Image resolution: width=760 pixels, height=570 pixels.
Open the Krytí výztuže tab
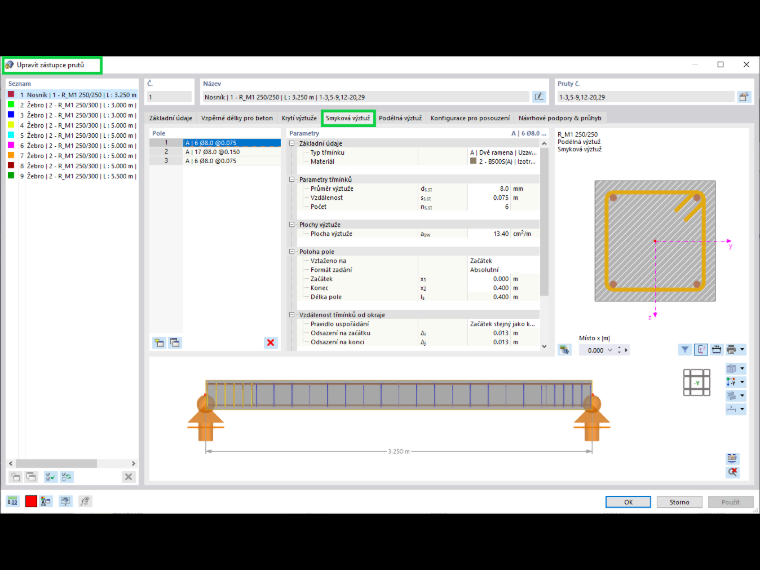pos(299,118)
